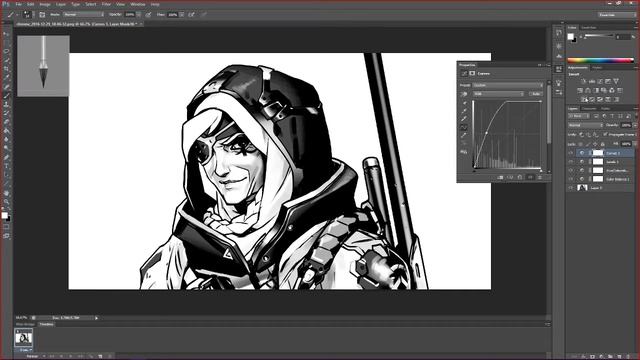Click the clip to layer icon in Properties
The height and width of the screenshot is (360, 640).
point(500,178)
